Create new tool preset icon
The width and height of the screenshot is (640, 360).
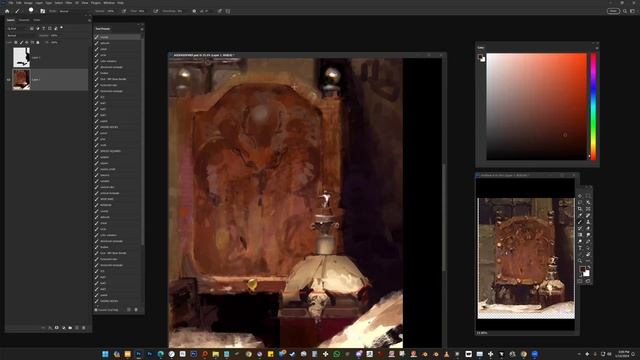[129, 309]
